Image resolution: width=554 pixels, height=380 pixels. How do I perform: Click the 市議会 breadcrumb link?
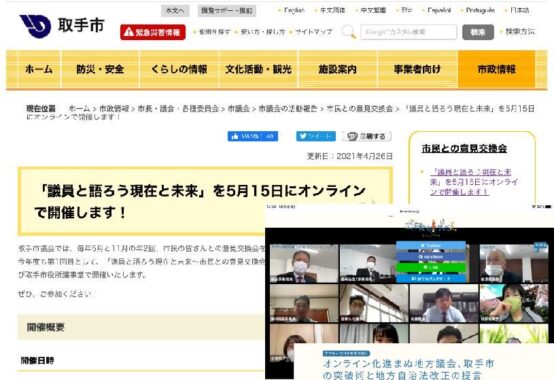tap(239, 109)
